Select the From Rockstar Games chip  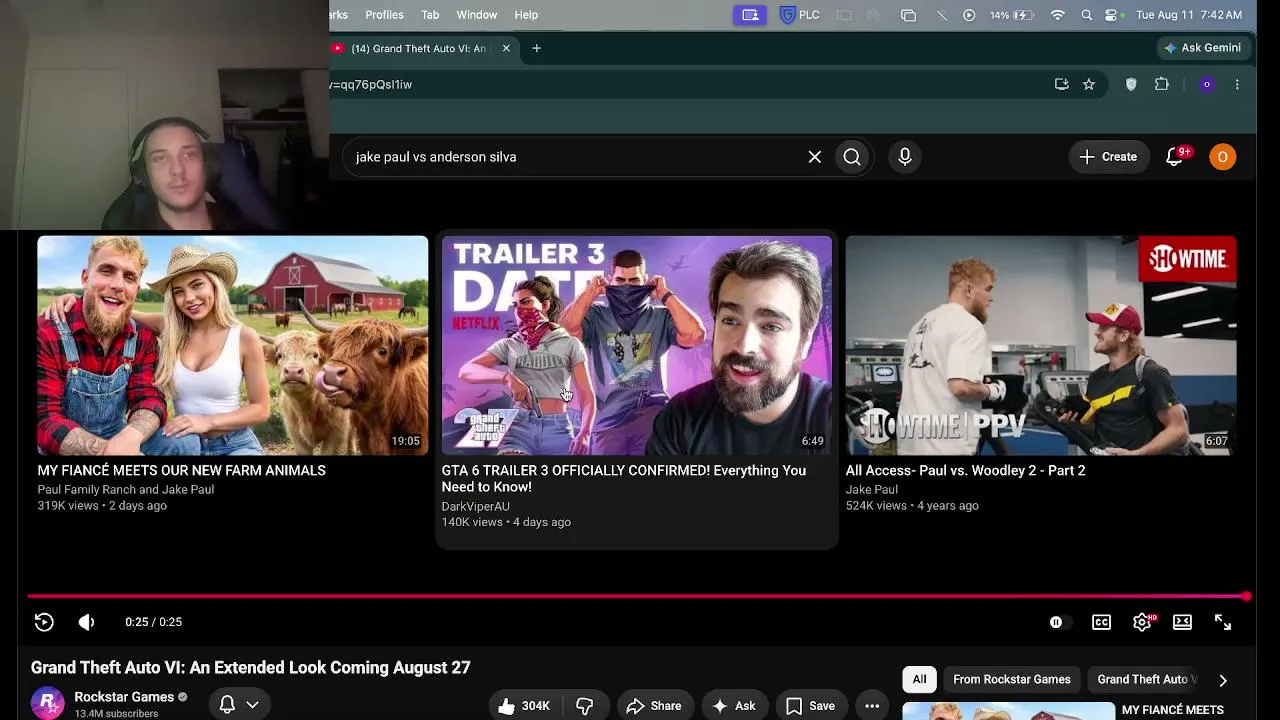(x=1012, y=680)
